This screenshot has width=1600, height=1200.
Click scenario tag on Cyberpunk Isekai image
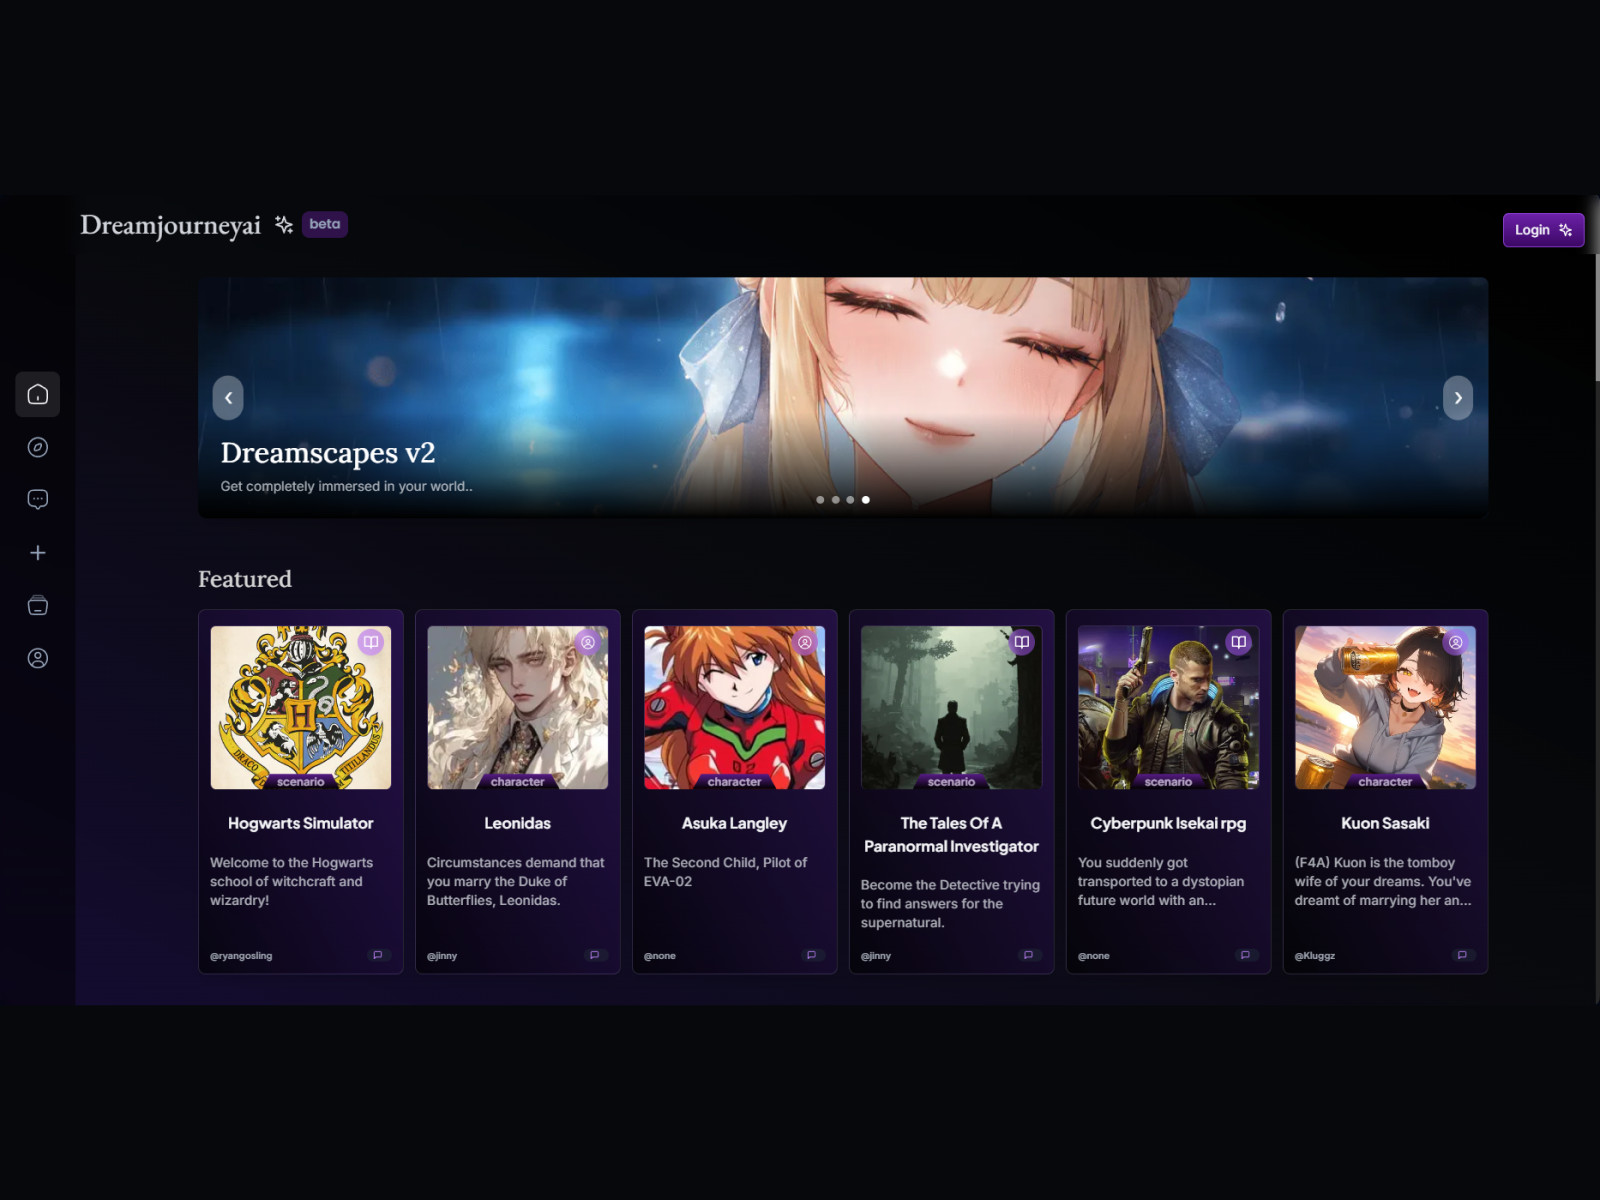coord(1168,782)
